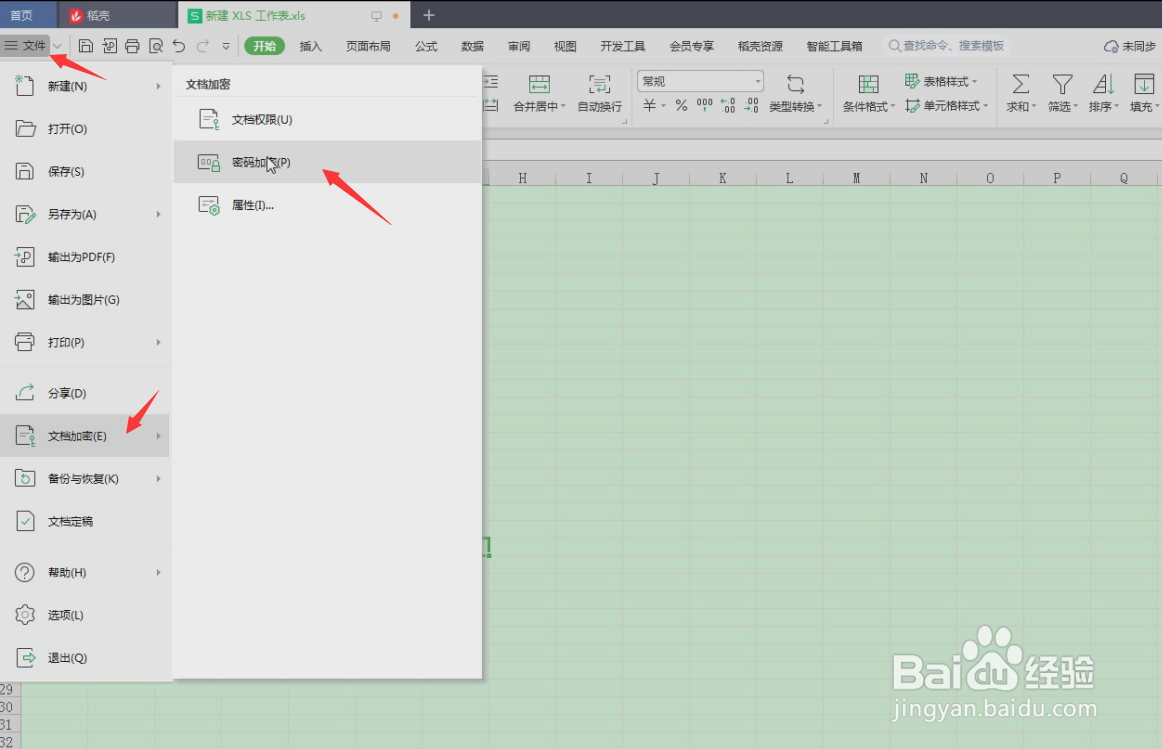Viewport: 1162px width, 749px height.
Task: Open 选项(L) settings entry
Action: click(x=85, y=615)
